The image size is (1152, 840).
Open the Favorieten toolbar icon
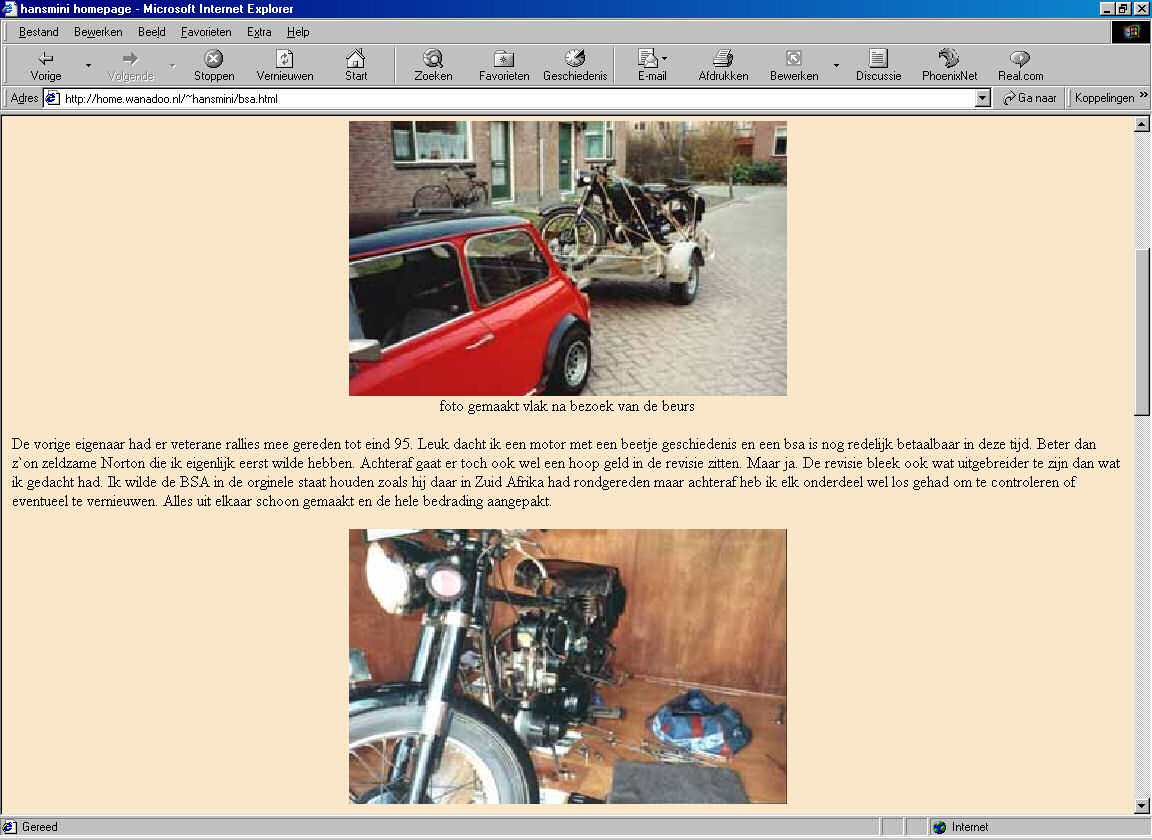(504, 59)
